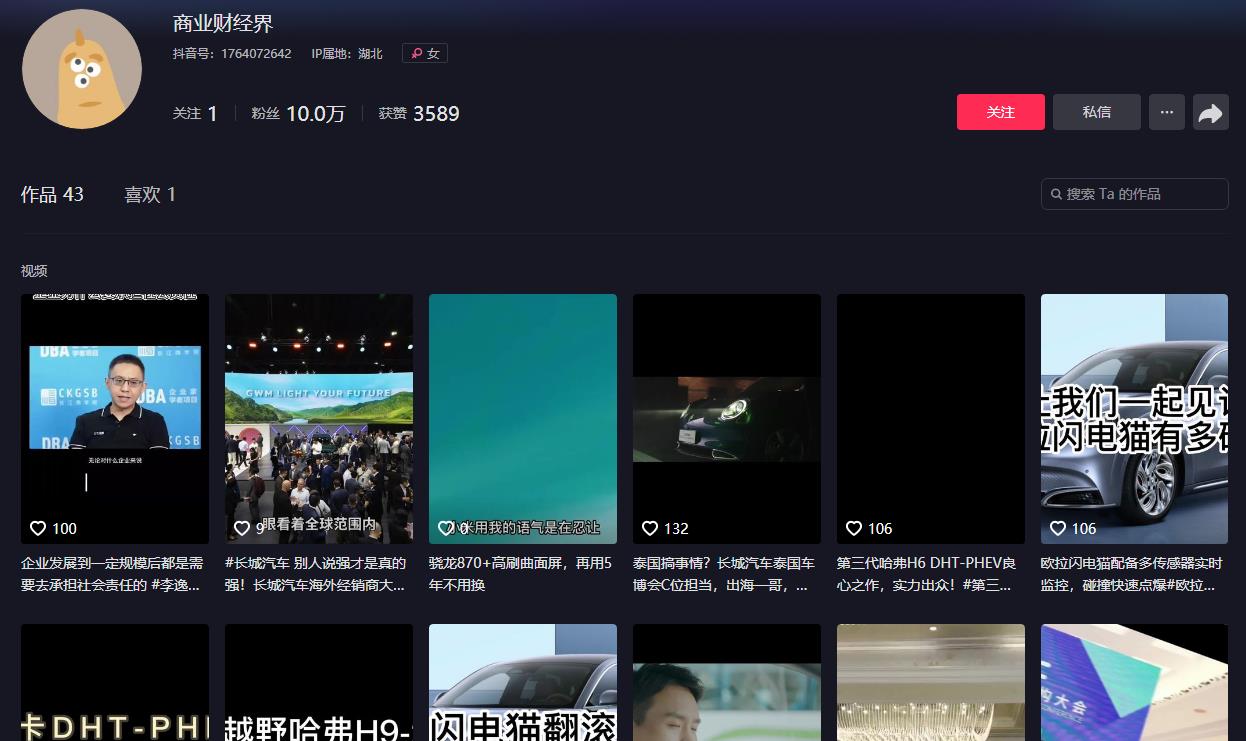Open the dark car headlight video
1246x741 pixels.
point(727,419)
